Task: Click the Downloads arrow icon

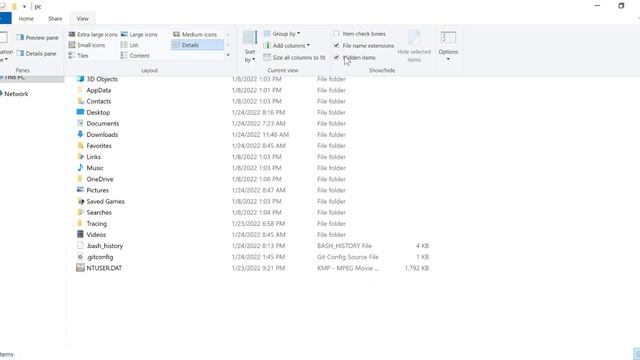Action: coord(80,134)
